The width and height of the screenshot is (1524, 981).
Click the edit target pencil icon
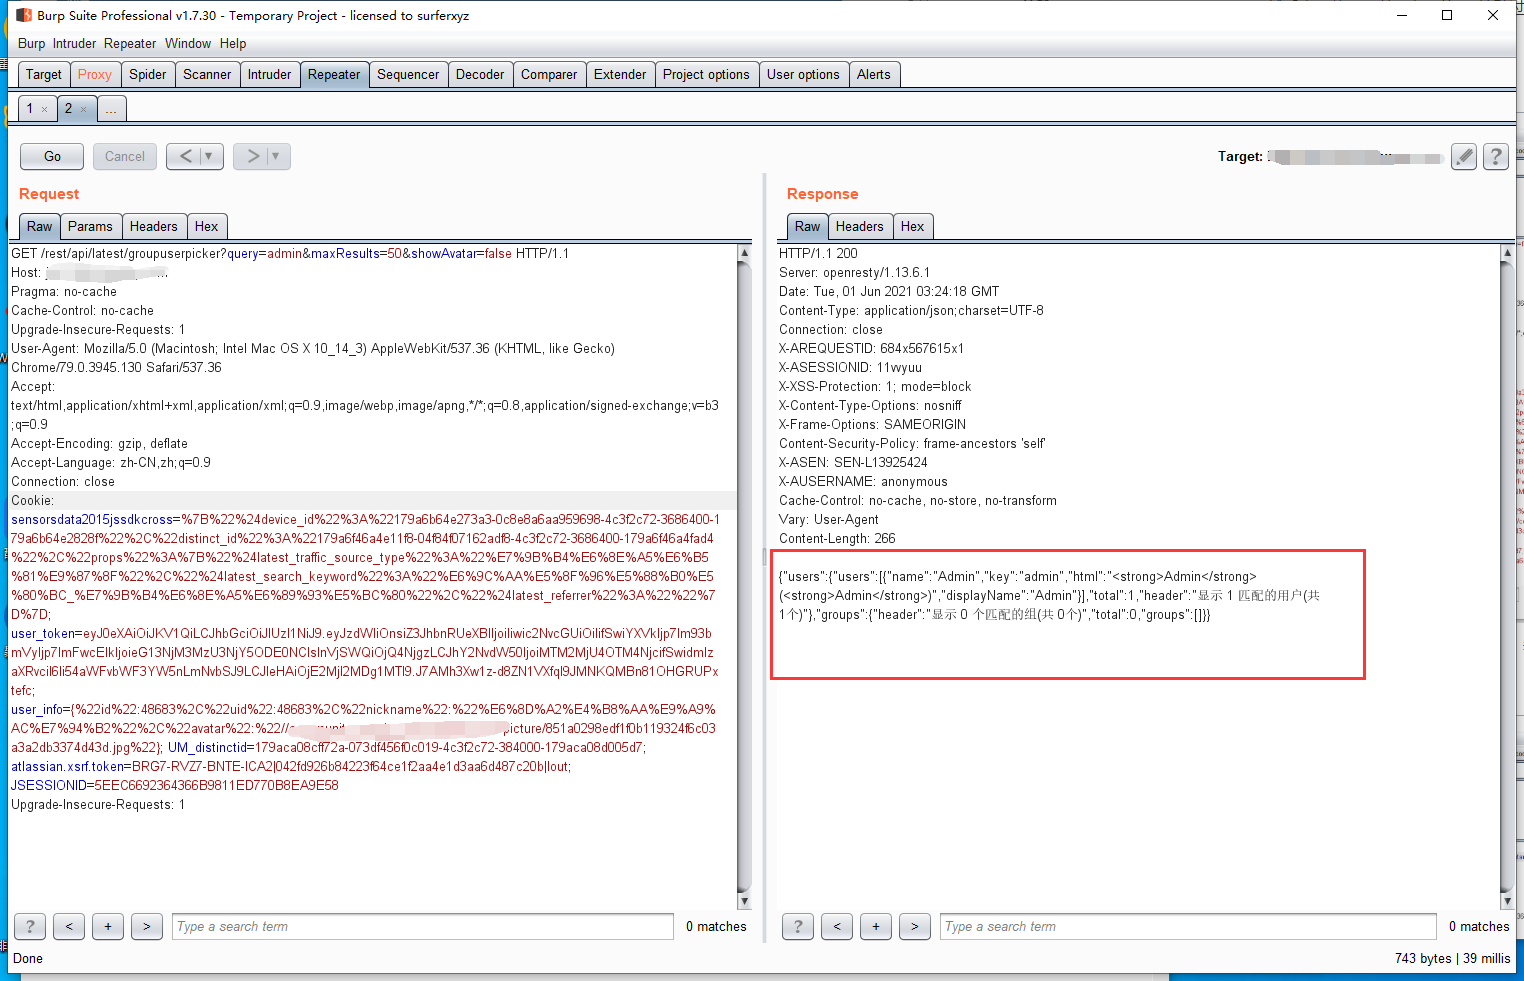1464,156
